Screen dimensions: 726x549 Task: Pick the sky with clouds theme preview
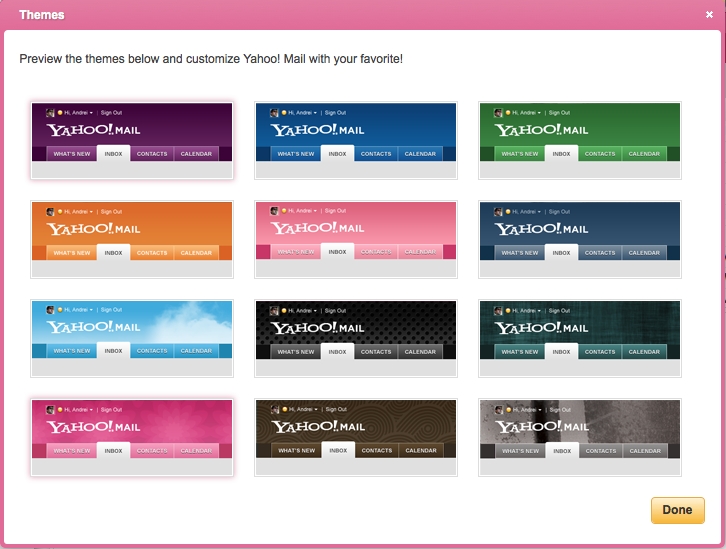pos(132,338)
